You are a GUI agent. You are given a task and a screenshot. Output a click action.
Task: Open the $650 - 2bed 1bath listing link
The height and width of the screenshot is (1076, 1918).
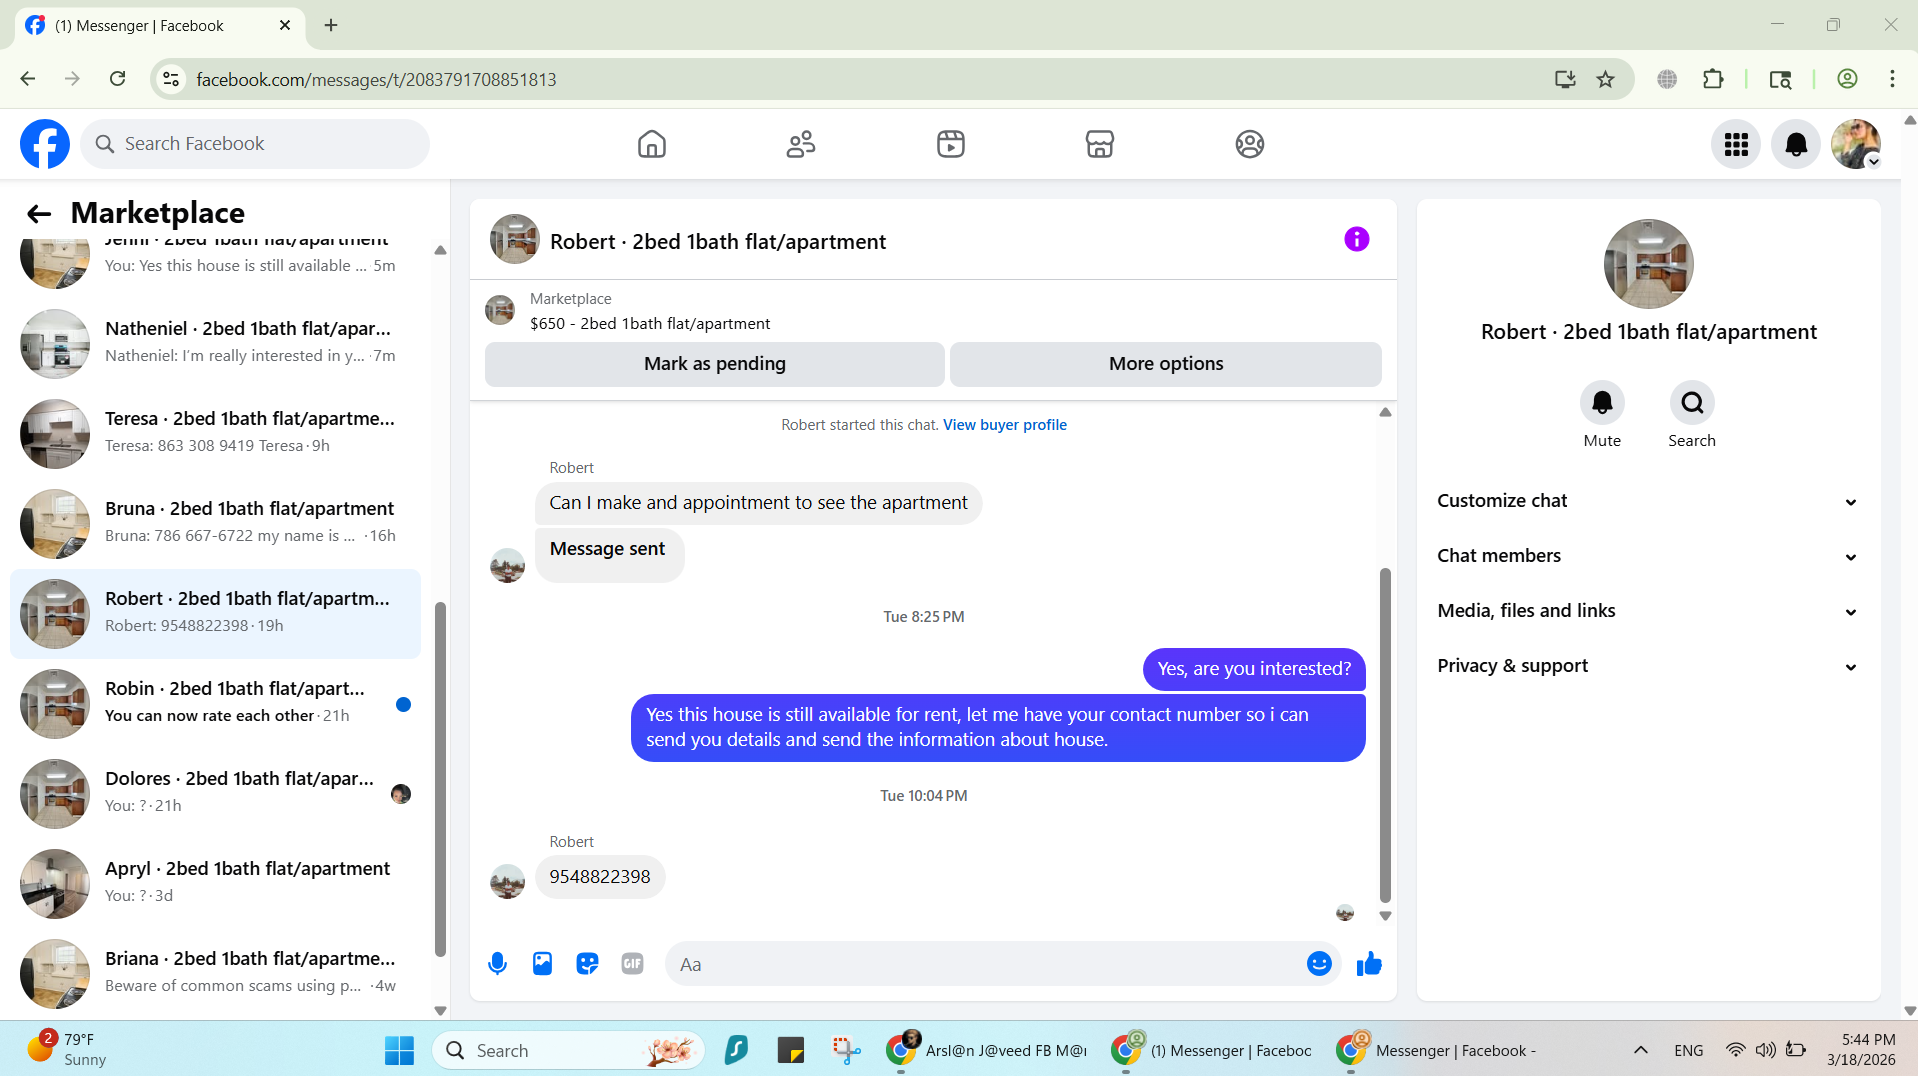coord(649,324)
